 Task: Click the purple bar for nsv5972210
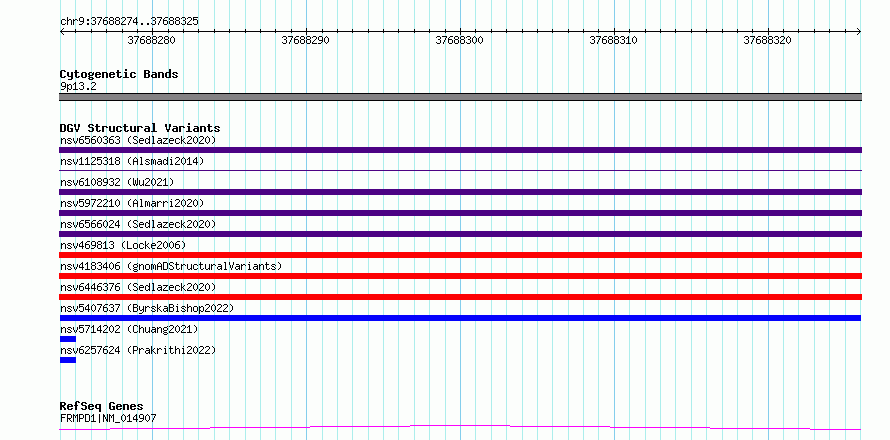tap(460, 213)
